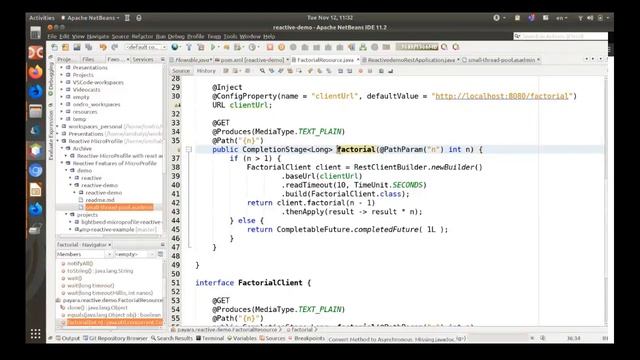Open Firefox from the Ubuntu dock
The height and width of the screenshot is (360, 640).
[x=36, y=72]
